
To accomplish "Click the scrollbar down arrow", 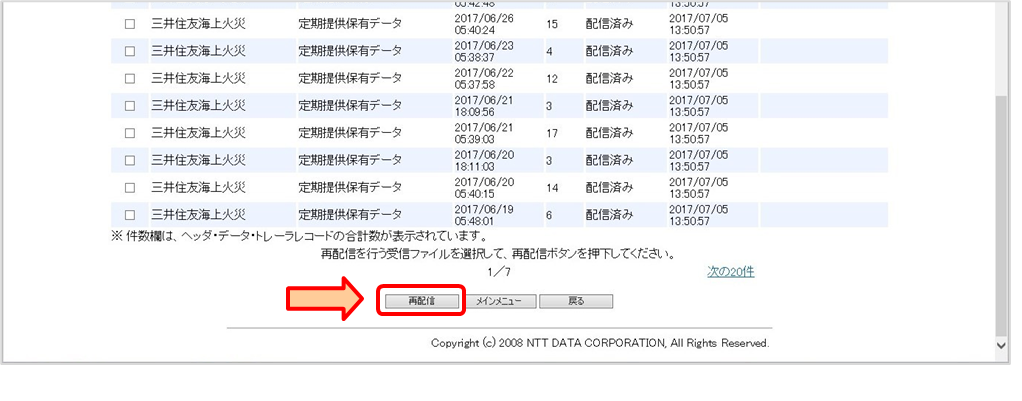I will (x=1003, y=344).
